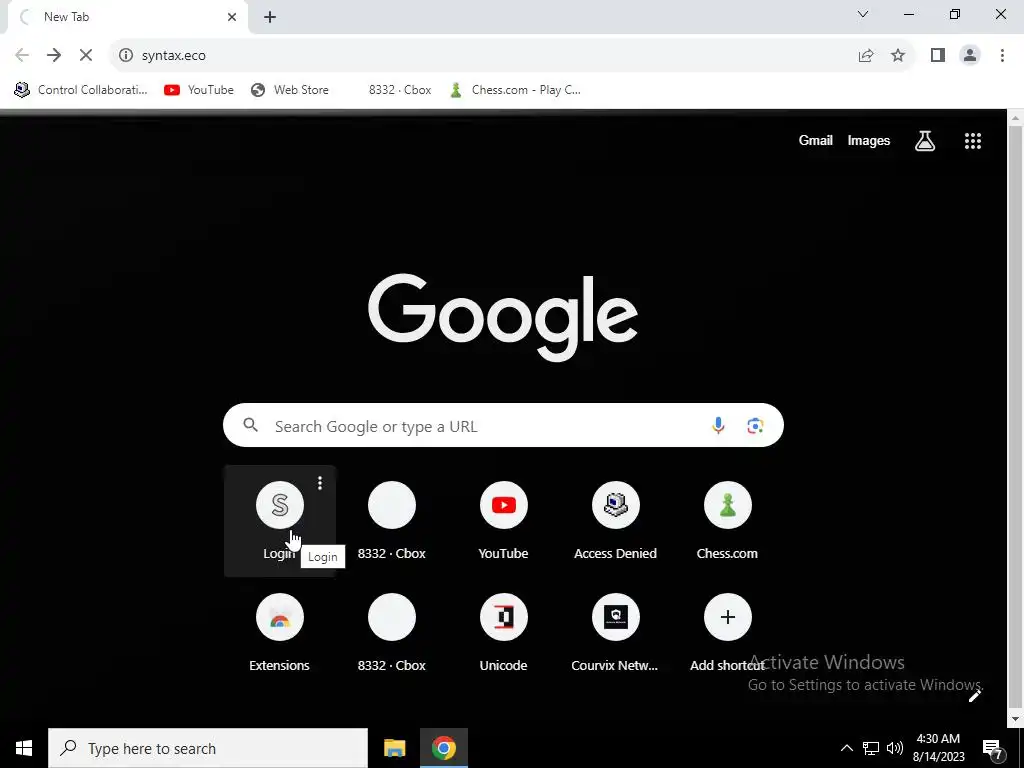Bookmark this tab with the star icon
1024x768 pixels.
pyautogui.click(x=898, y=56)
